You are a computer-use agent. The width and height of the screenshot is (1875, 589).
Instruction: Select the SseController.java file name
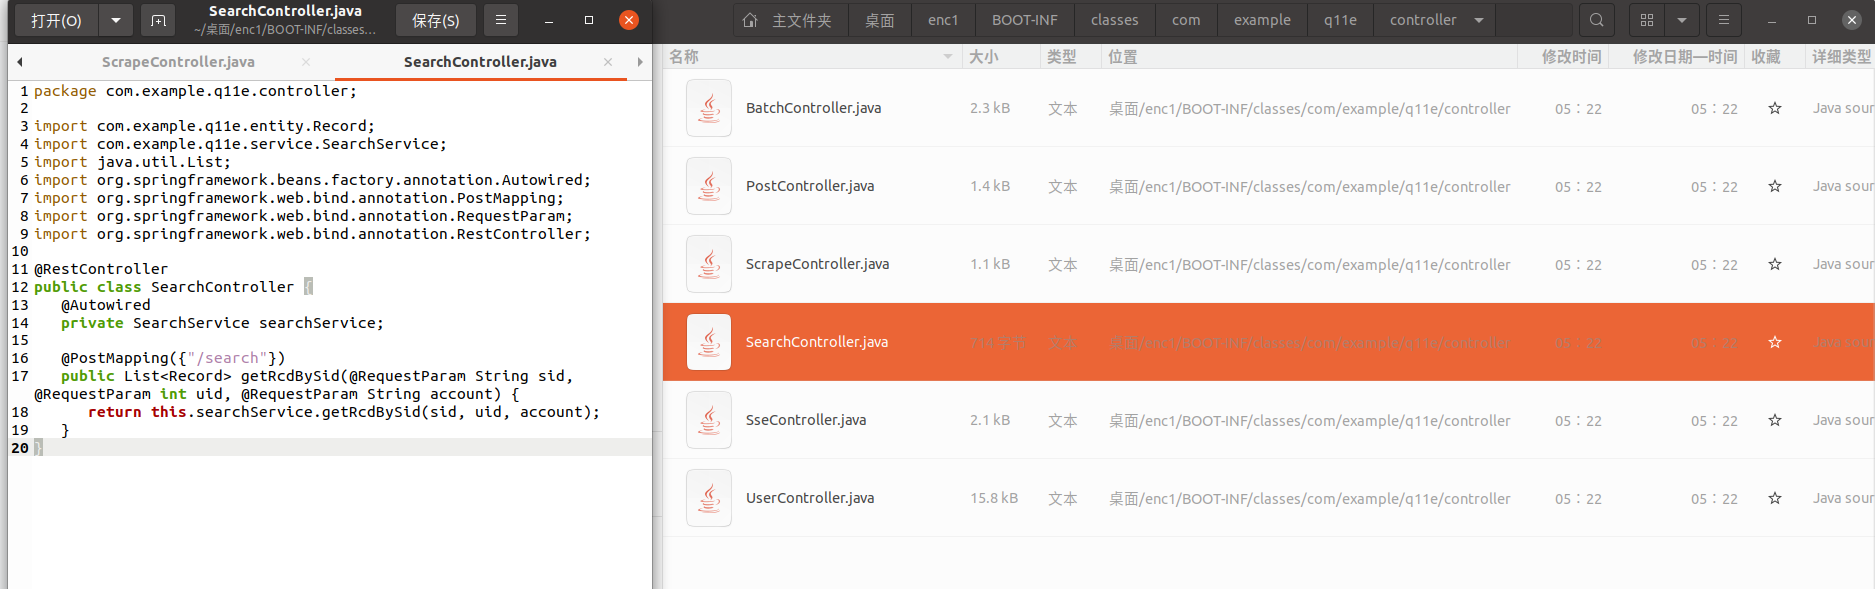coord(806,420)
